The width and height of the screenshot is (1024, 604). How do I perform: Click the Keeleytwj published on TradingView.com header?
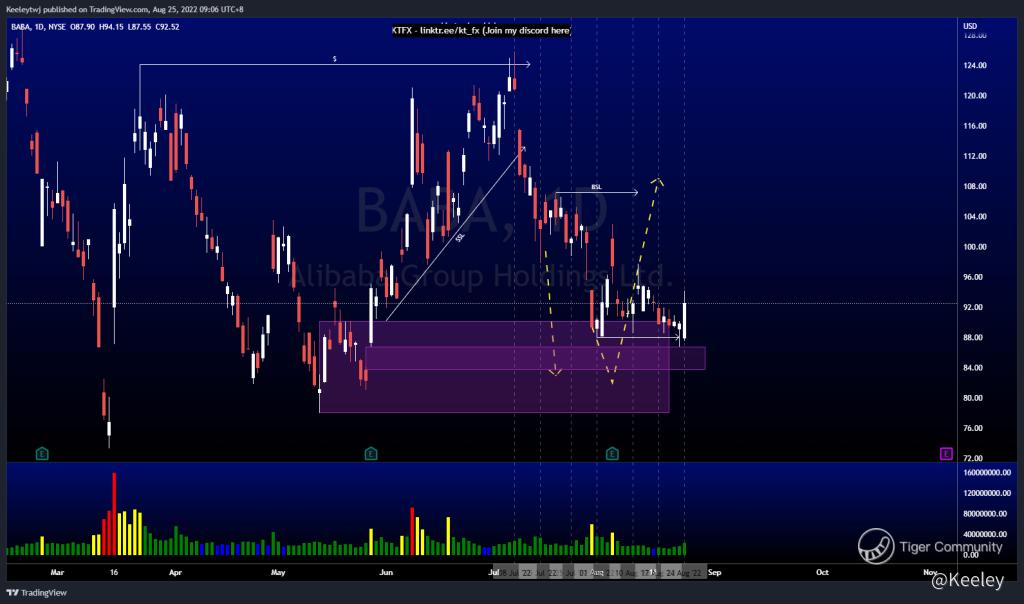click(x=125, y=10)
